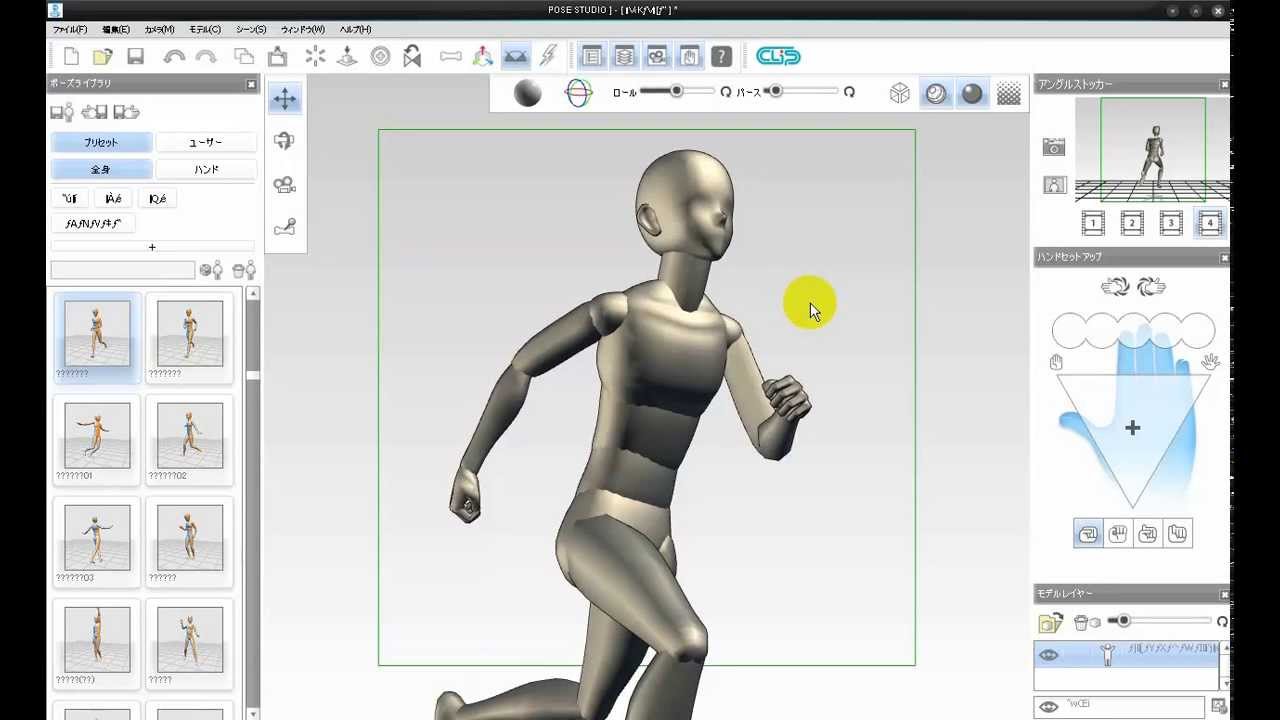Image resolution: width=1280 pixels, height=720 pixels.
Task: Select the ハンド (Hand) tab
Action: pyautogui.click(x=206, y=170)
